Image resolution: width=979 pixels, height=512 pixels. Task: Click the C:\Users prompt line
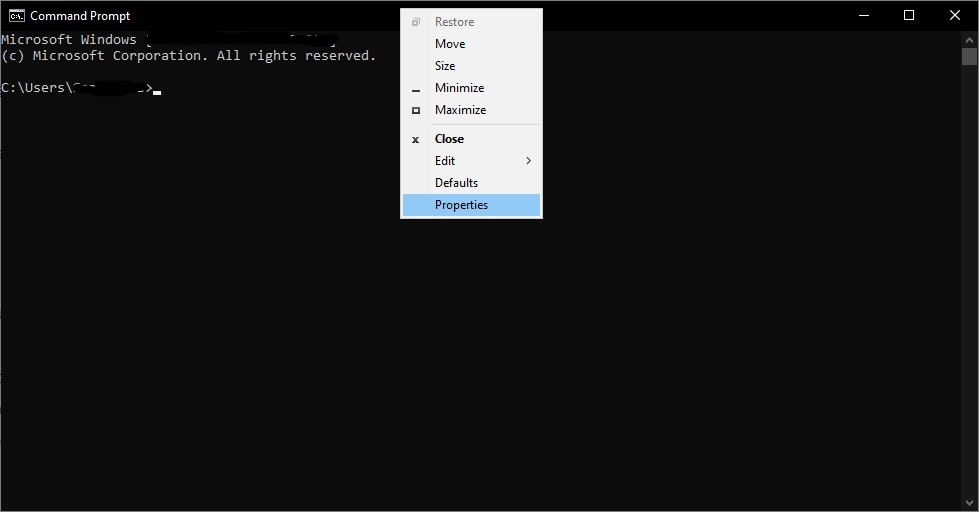coord(81,88)
